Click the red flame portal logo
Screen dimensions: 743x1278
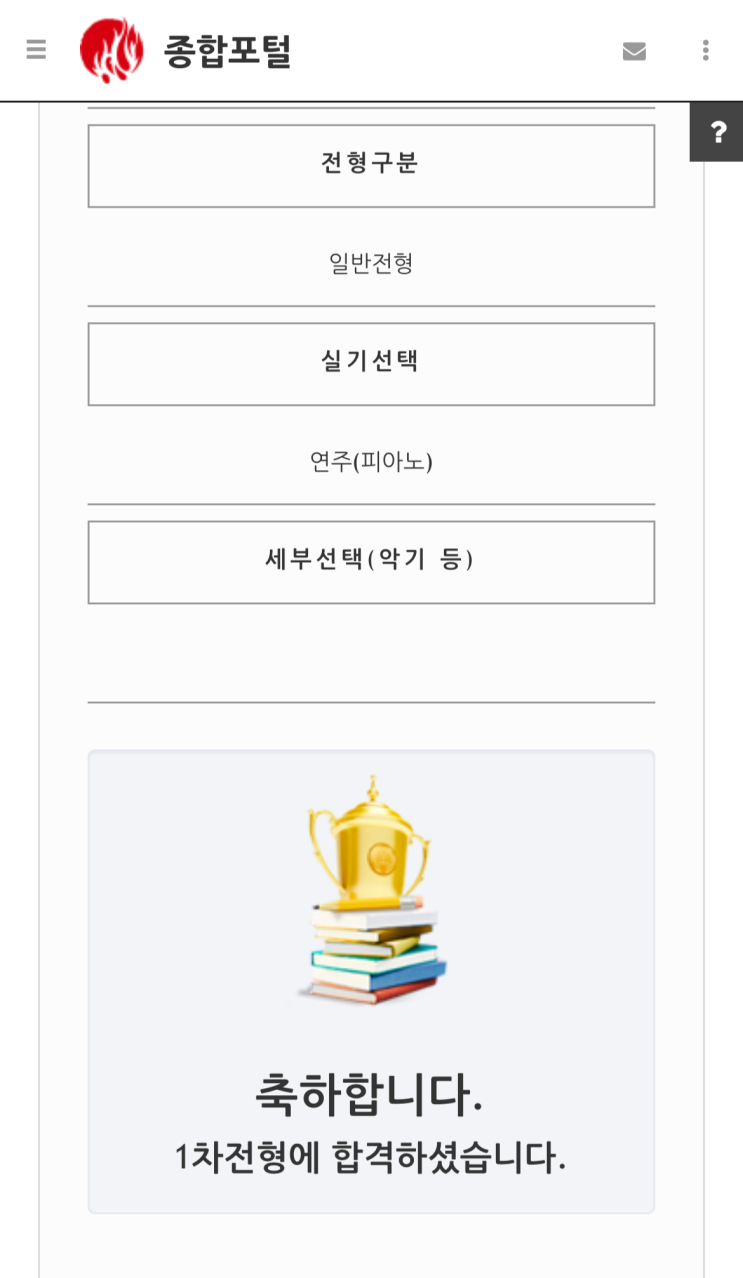pyautogui.click(x=111, y=50)
